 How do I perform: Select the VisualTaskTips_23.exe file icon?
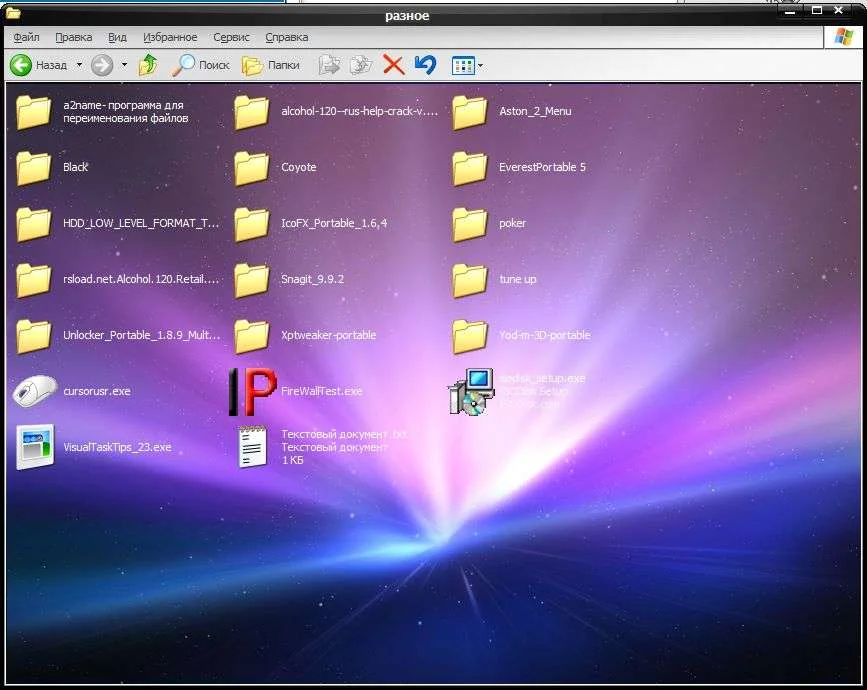34,447
